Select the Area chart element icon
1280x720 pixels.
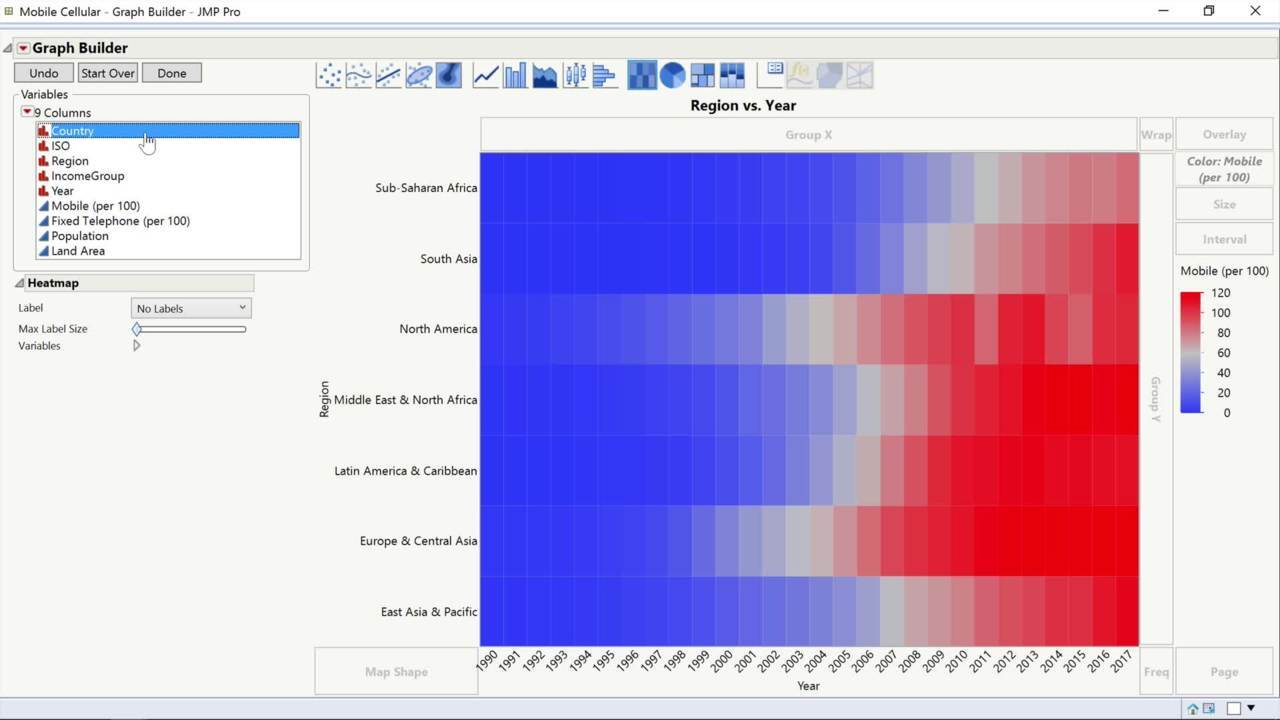click(x=544, y=74)
